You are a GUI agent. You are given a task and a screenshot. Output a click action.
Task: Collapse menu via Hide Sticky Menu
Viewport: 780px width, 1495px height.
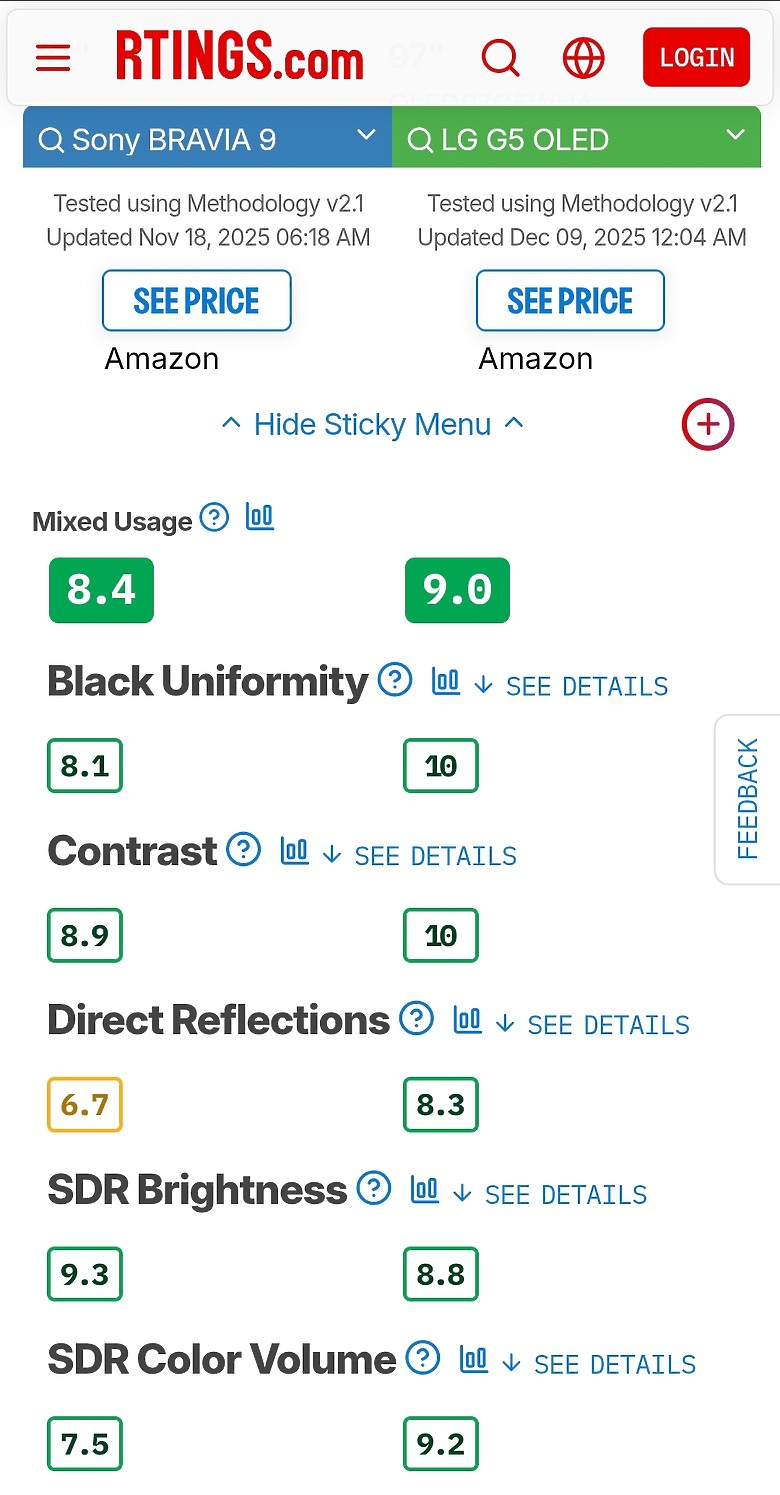pos(372,424)
